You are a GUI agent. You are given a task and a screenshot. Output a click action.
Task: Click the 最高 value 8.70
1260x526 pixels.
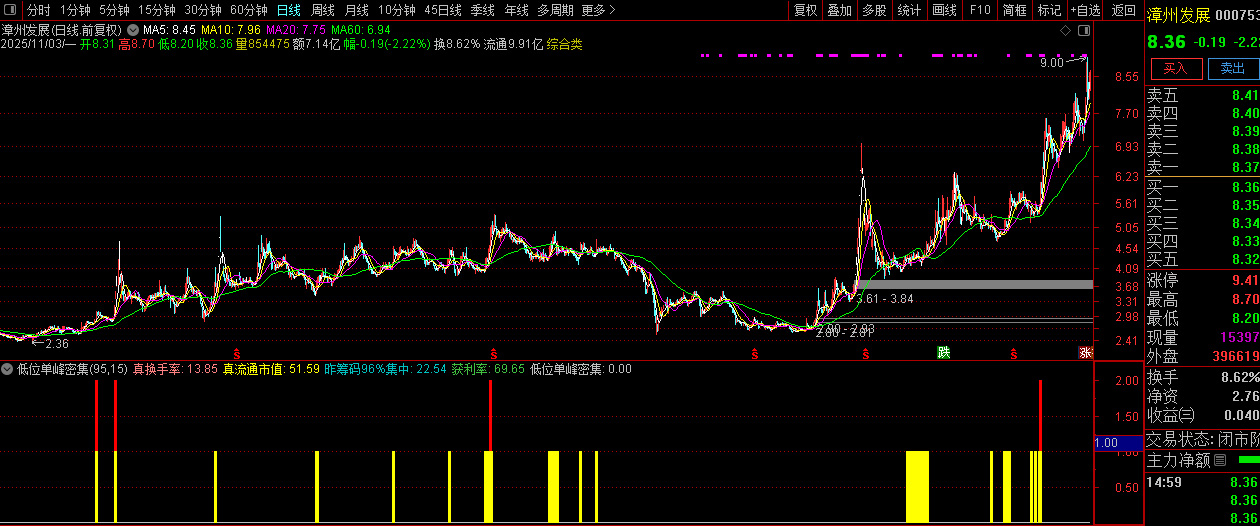[1244, 299]
